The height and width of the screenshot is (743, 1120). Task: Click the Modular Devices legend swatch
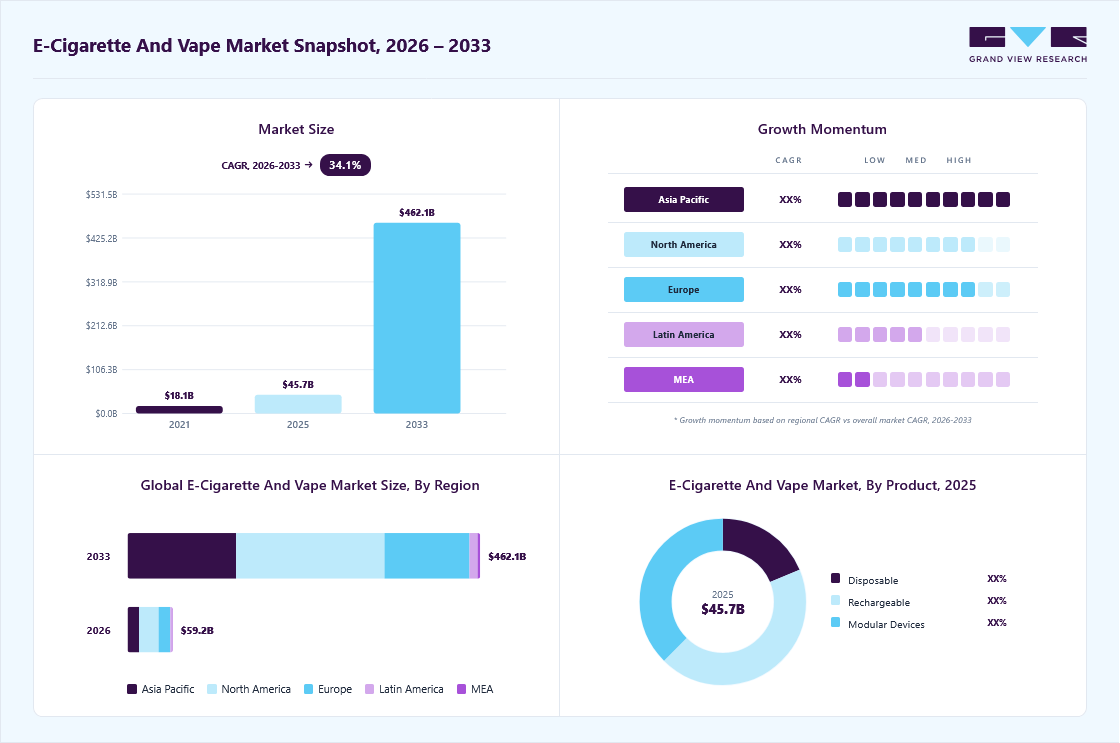pyautogui.click(x=836, y=622)
